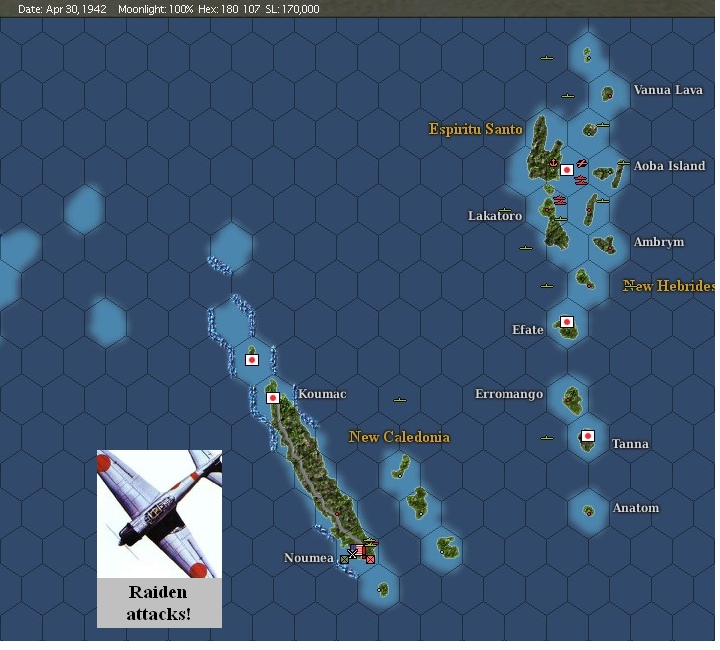Select the Japanese flag base at Espiritu Santo
Screen dimensions: 720x650
pyautogui.click(x=567, y=170)
